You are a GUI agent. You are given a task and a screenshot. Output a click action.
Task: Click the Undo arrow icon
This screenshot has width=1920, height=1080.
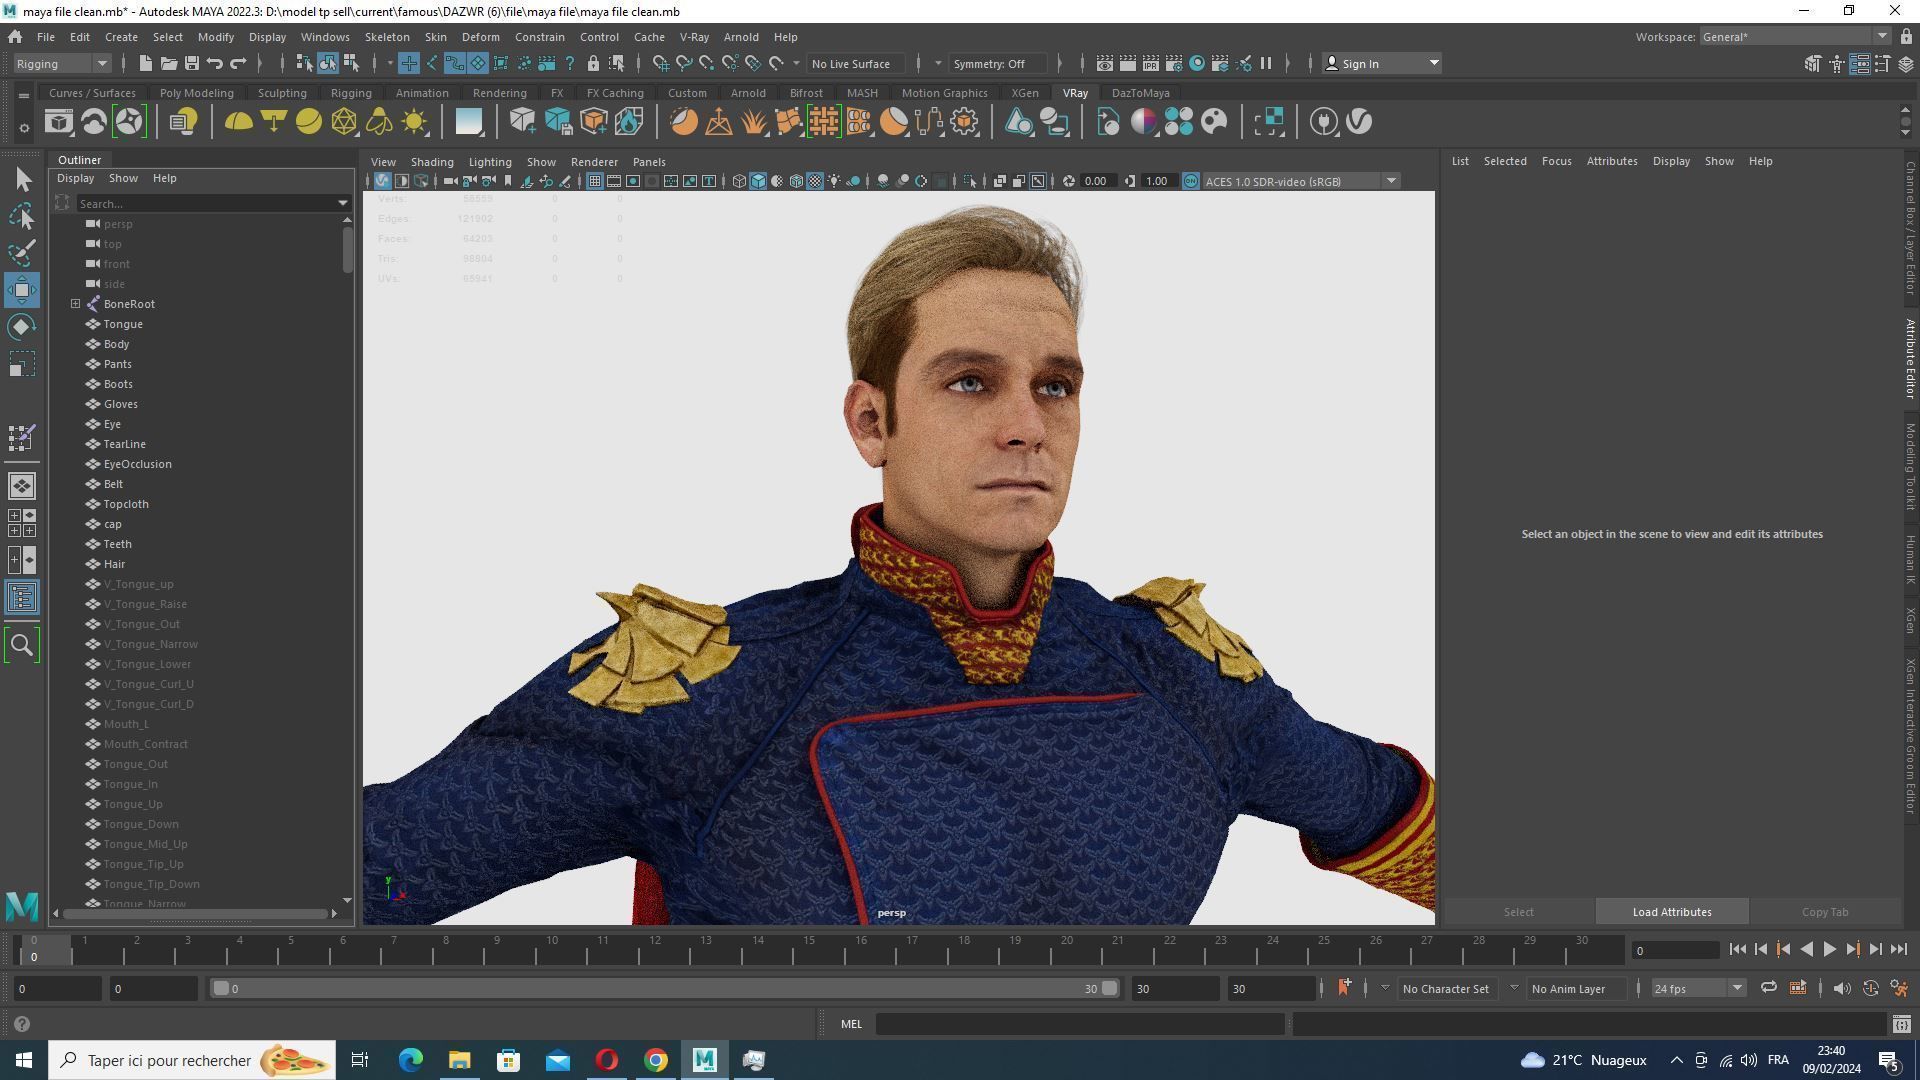pos(215,63)
